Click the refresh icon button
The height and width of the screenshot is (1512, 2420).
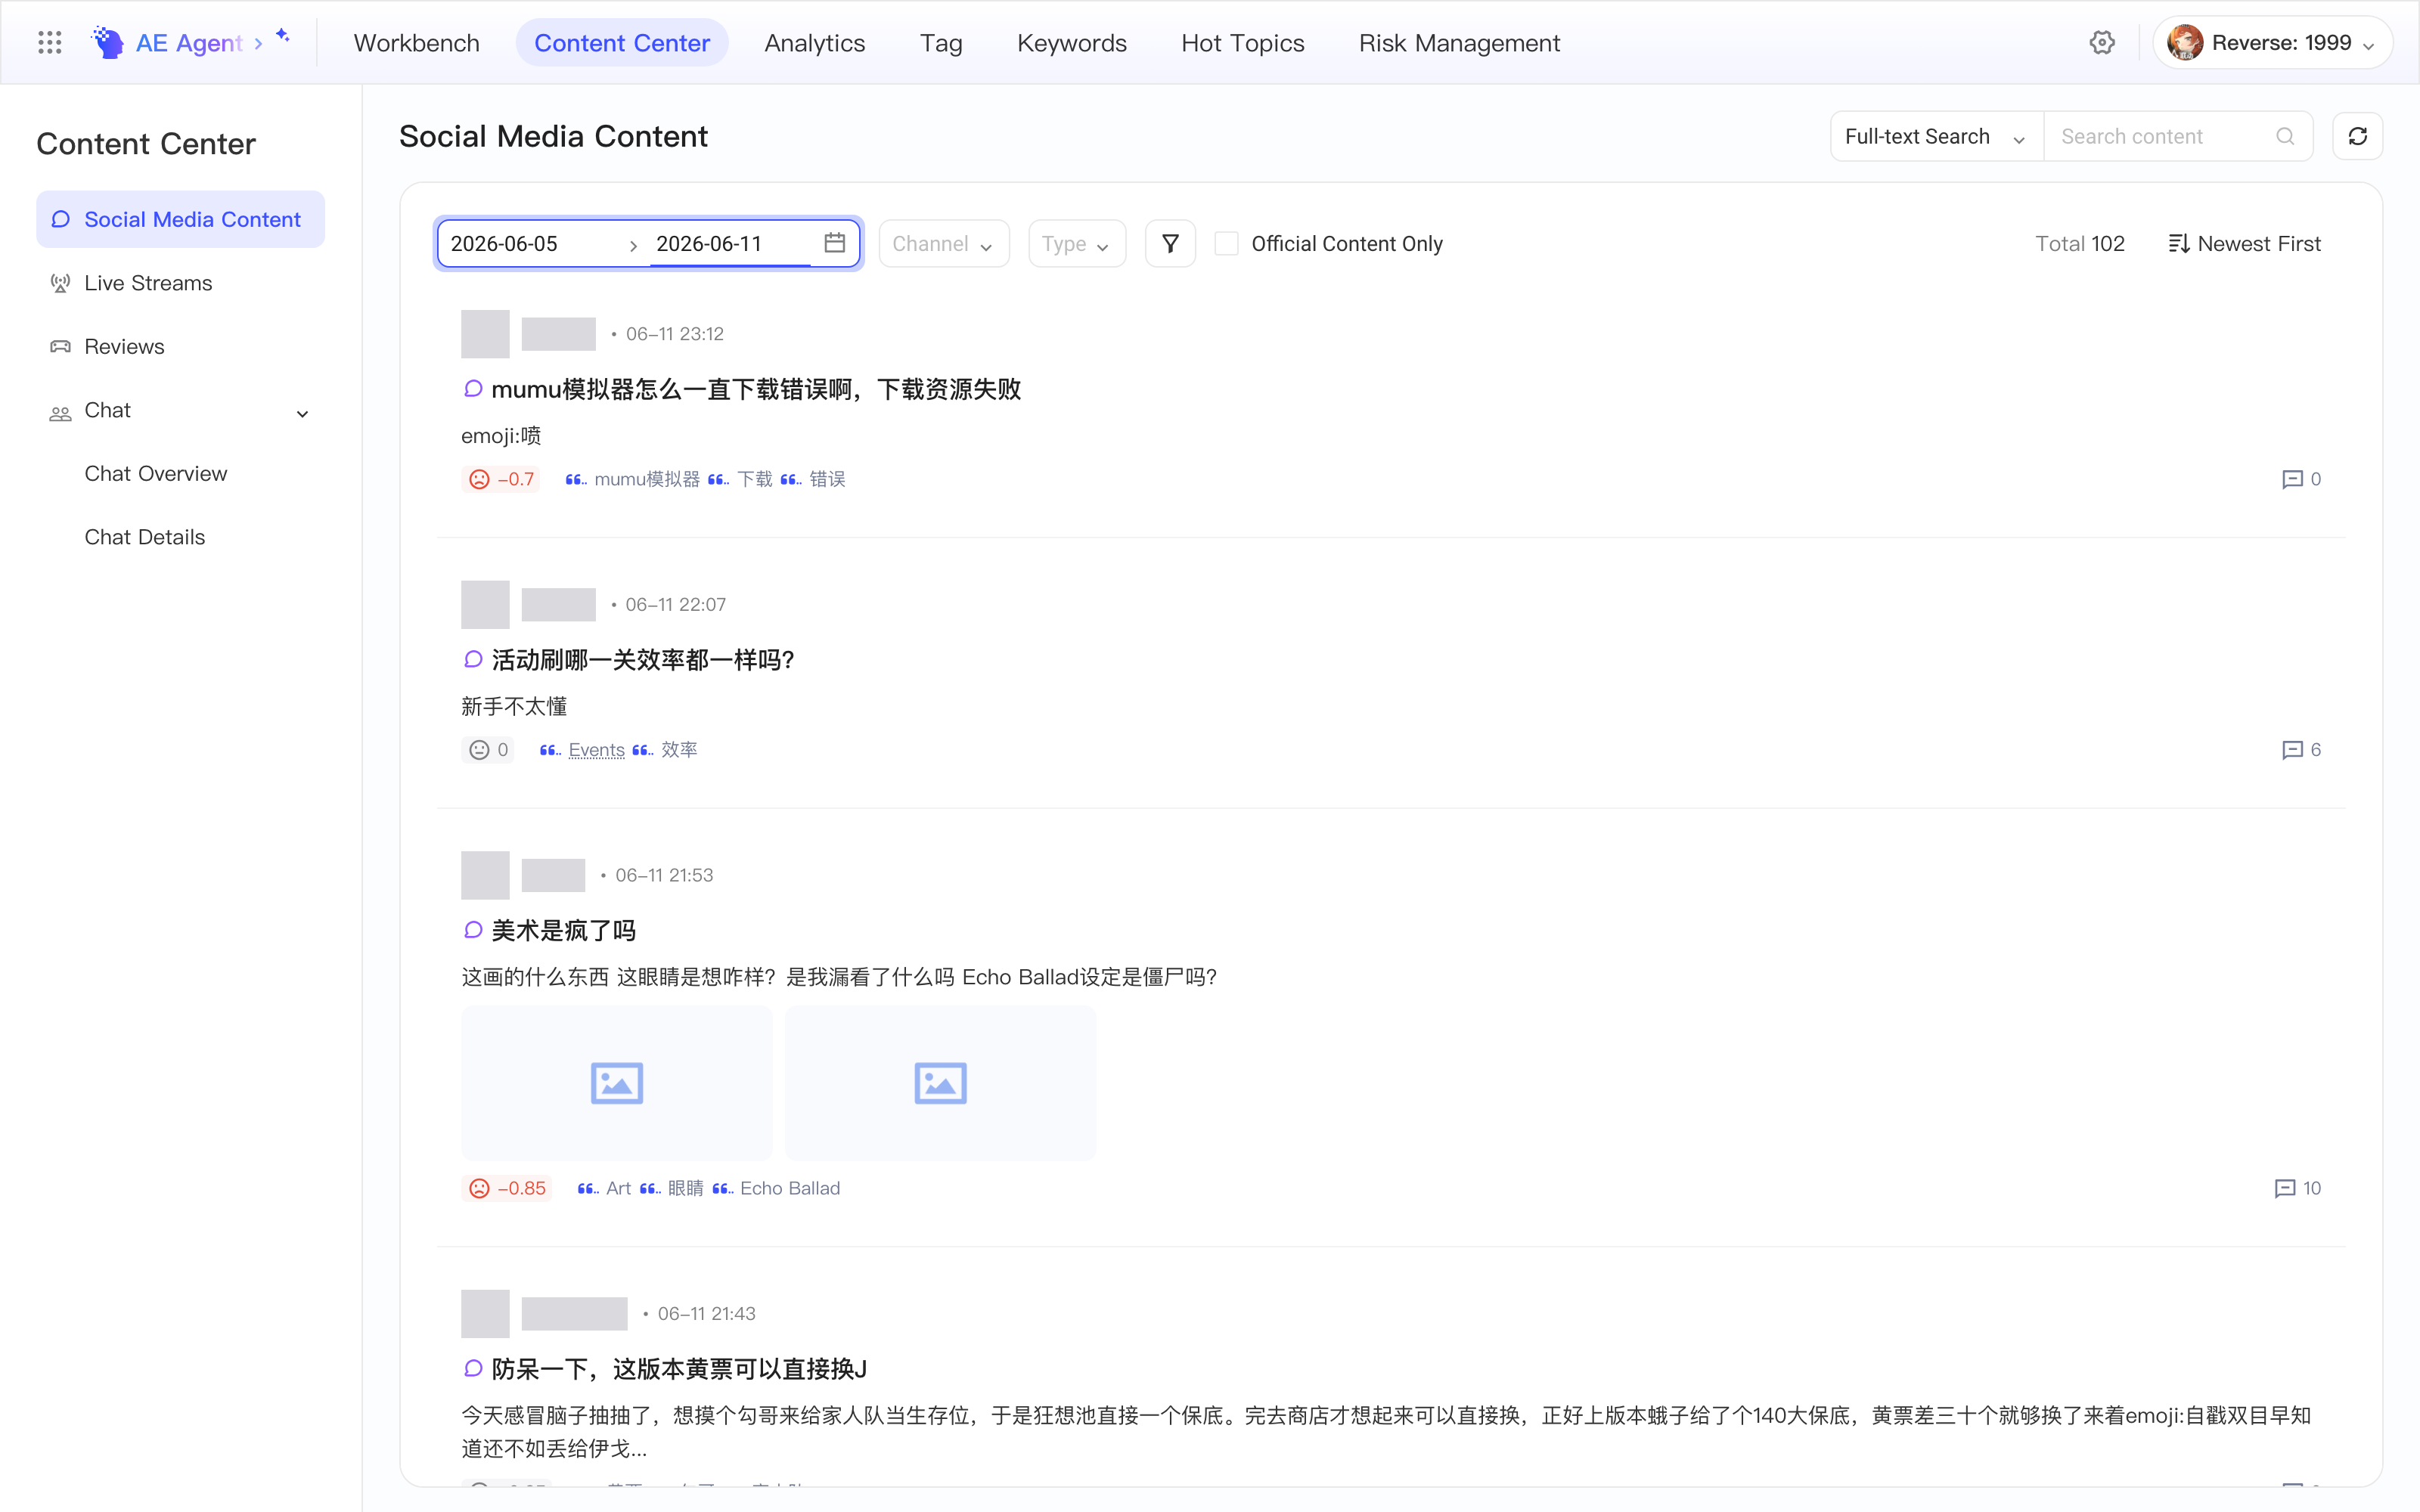coord(2357,136)
